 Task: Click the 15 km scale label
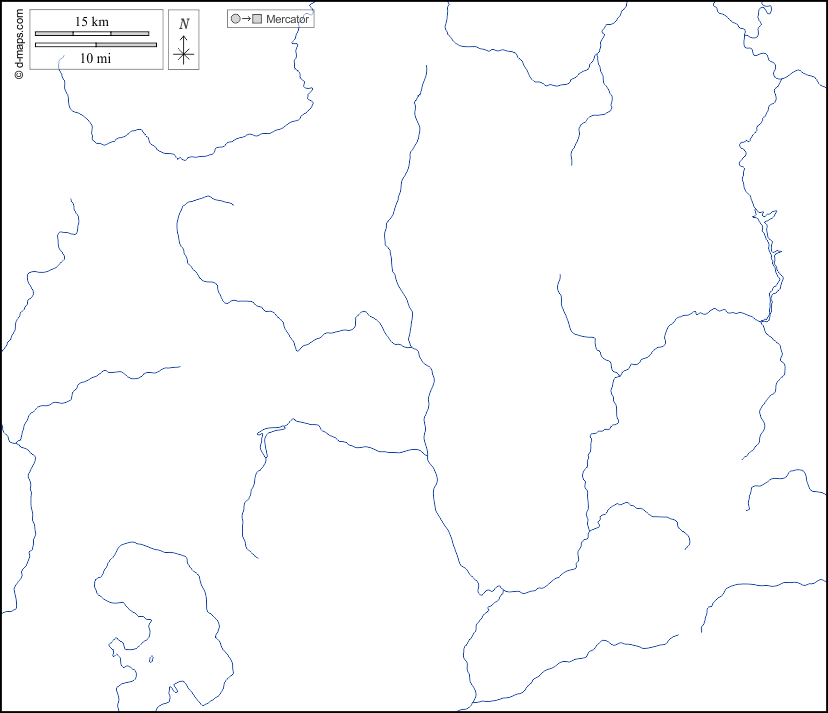(x=92, y=22)
